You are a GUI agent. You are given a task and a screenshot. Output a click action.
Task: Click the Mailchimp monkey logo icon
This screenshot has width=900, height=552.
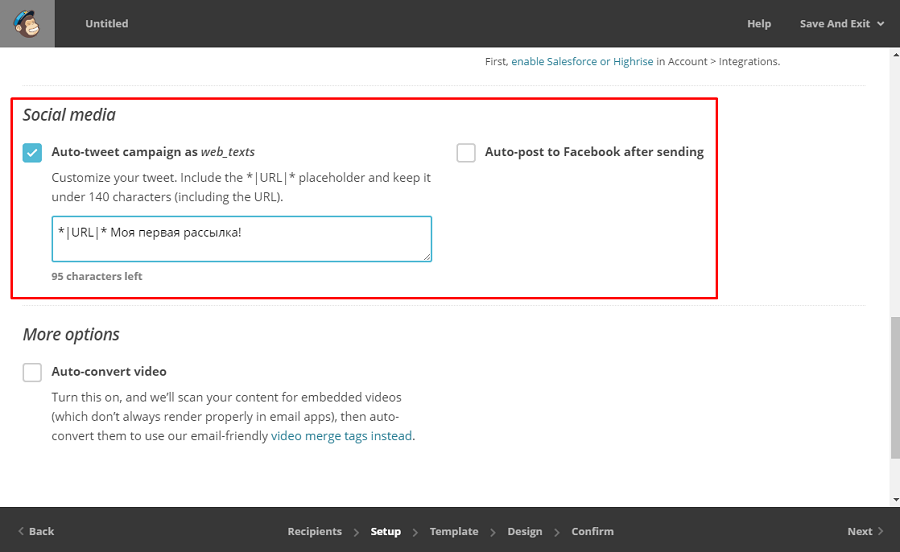tap(27, 24)
